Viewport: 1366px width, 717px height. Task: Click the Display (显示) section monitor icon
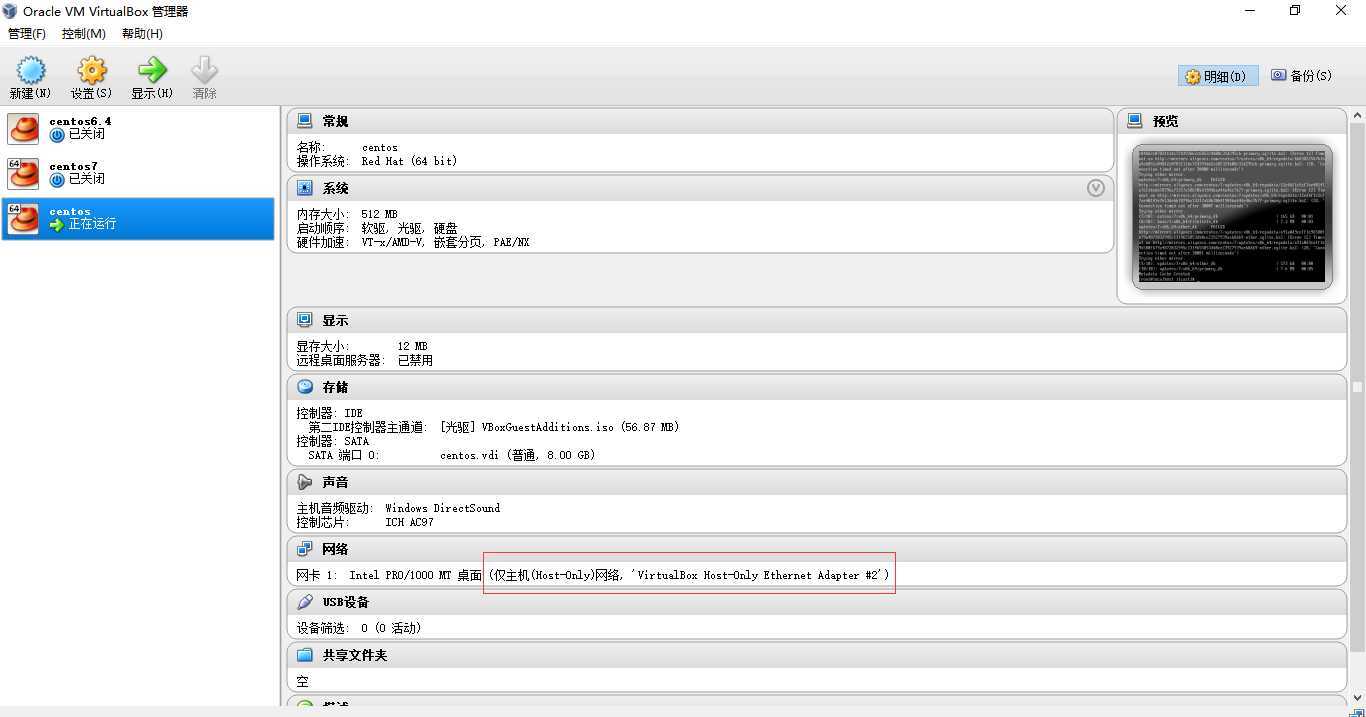click(305, 320)
